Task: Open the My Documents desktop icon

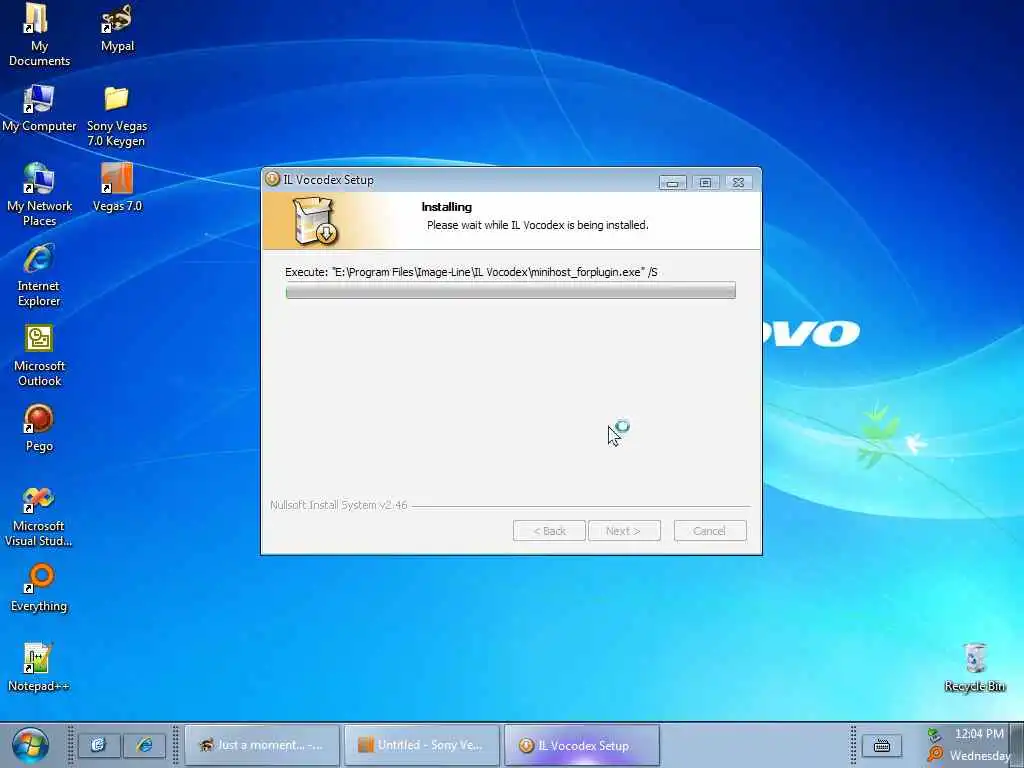Action: 39,35
